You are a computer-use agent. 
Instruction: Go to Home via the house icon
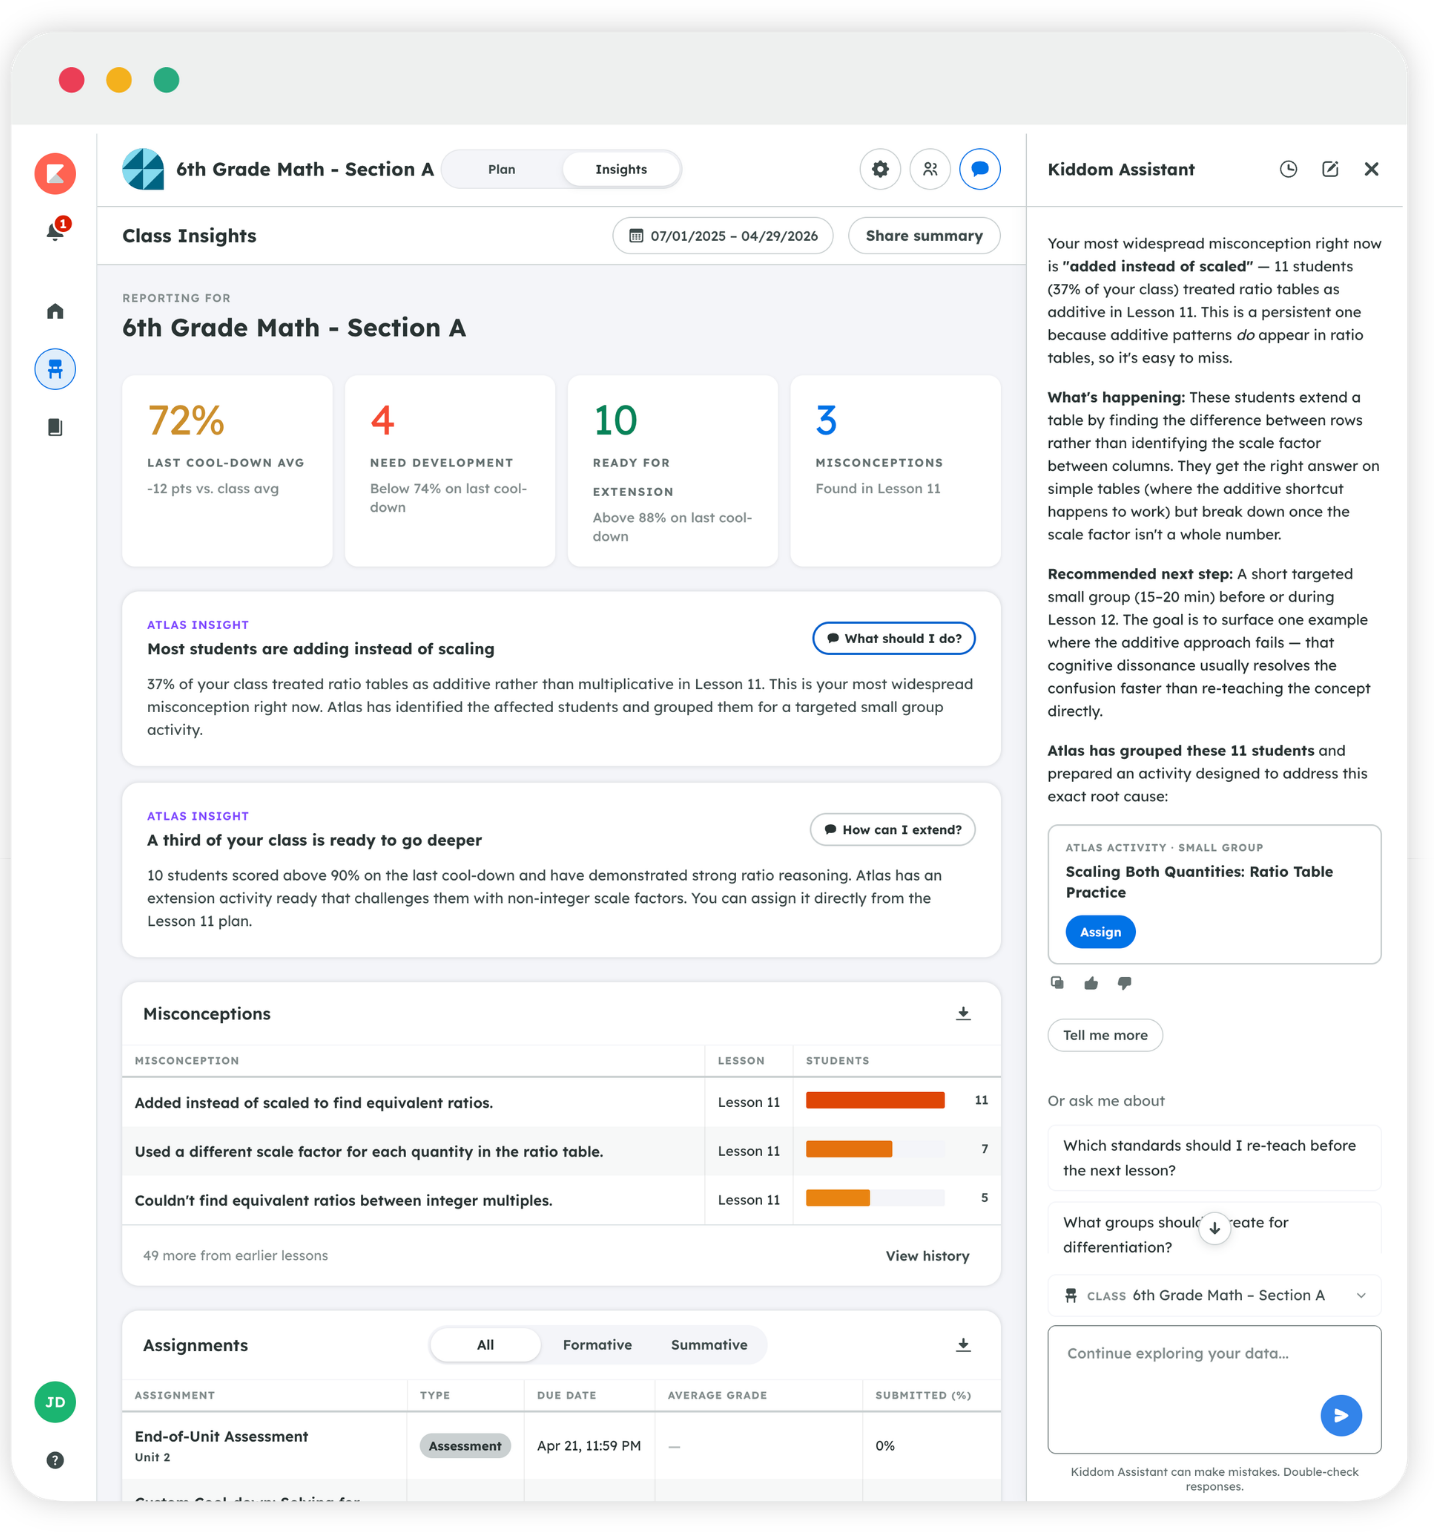[x=55, y=311]
